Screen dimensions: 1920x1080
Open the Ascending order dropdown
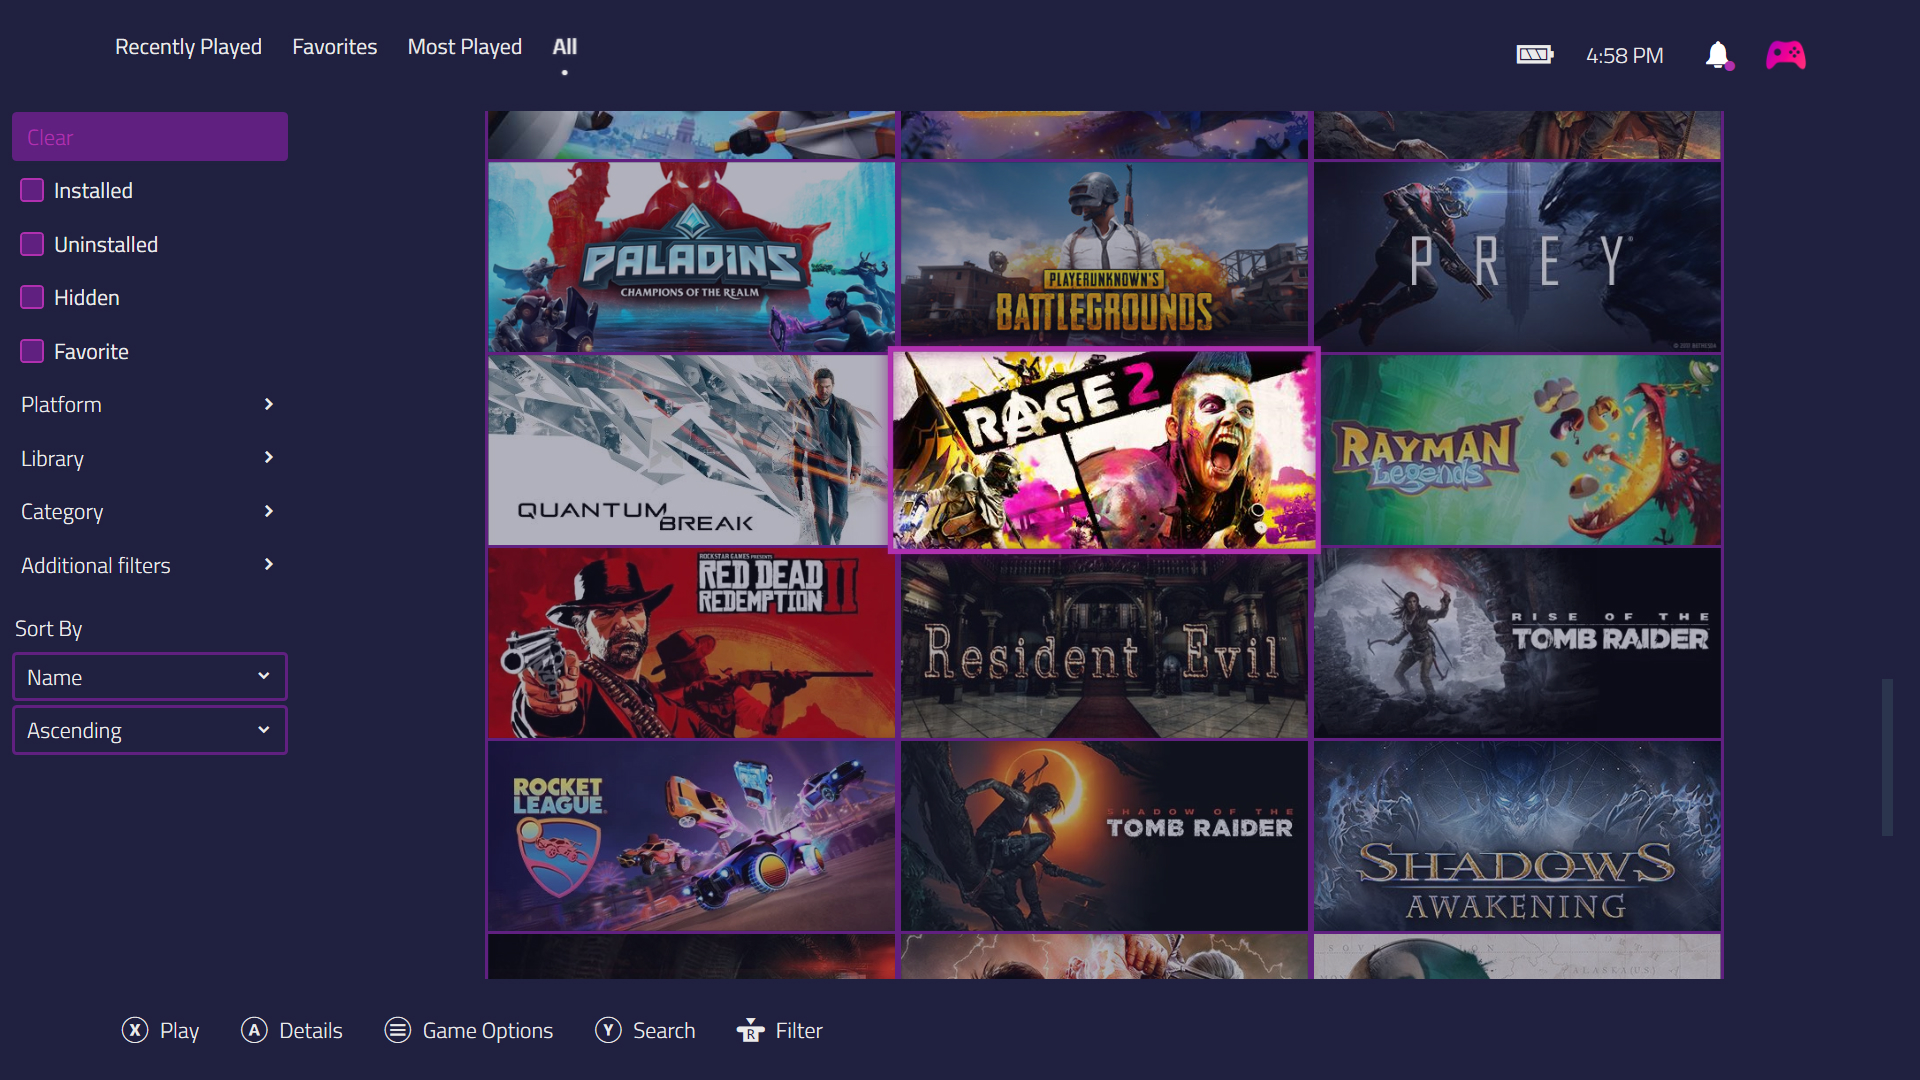(x=150, y=730)
